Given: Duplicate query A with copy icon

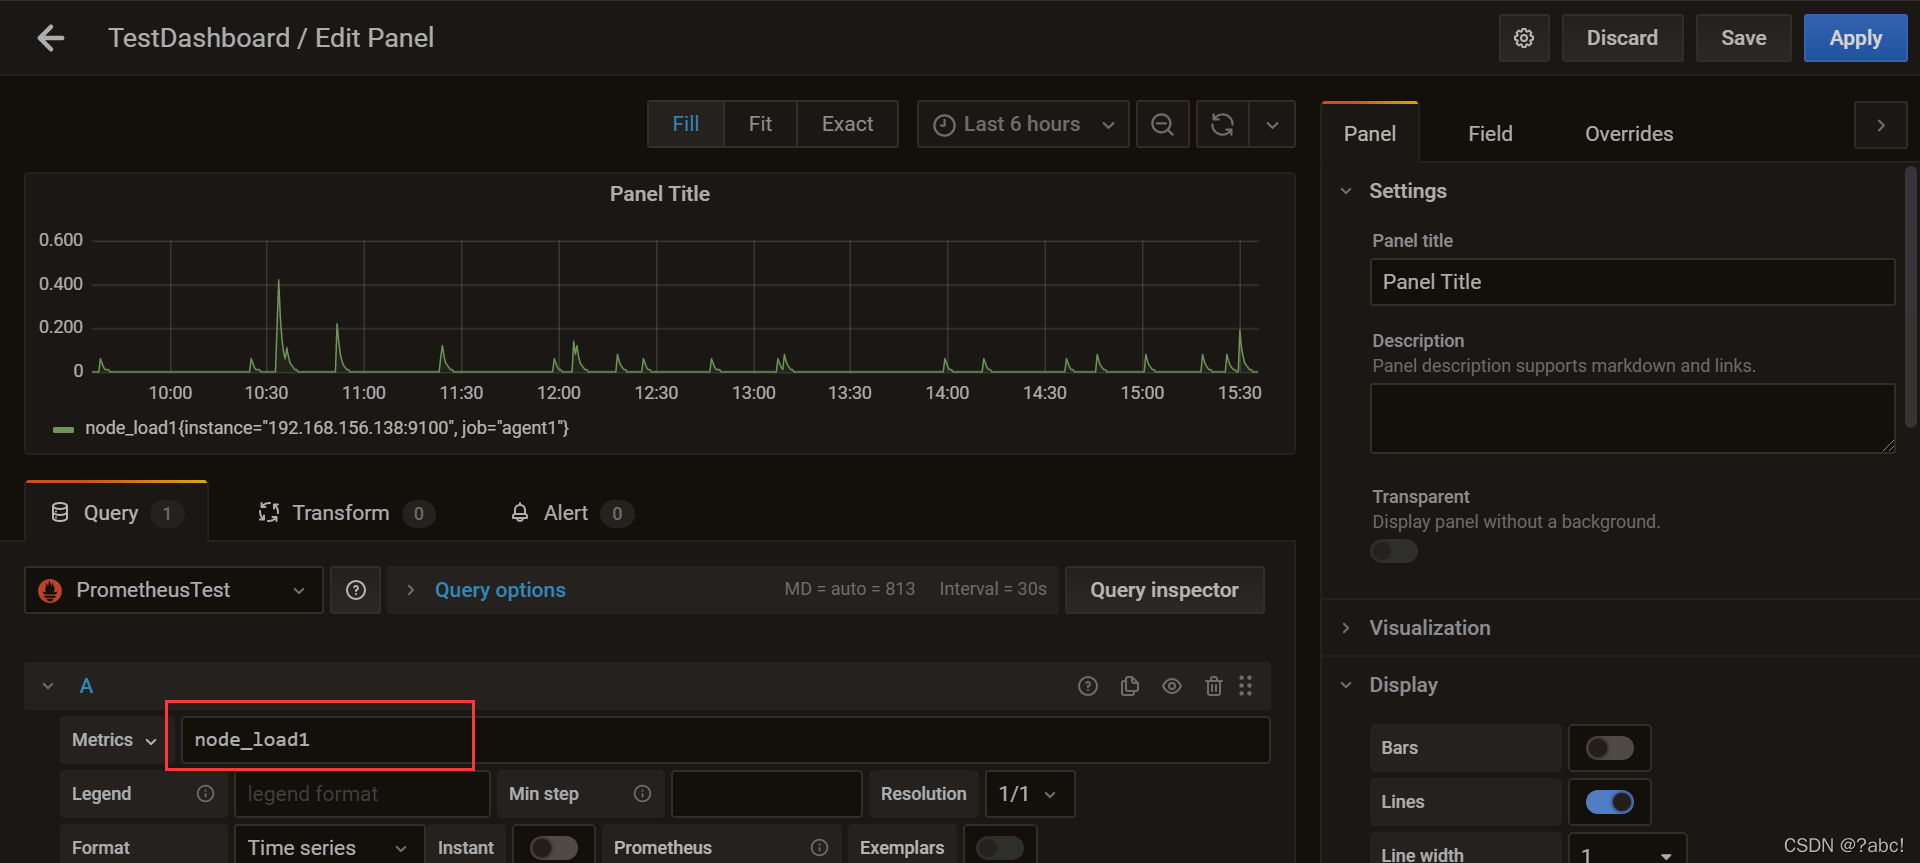Looking at the screenshot, I should click(x=1130, y=686).
